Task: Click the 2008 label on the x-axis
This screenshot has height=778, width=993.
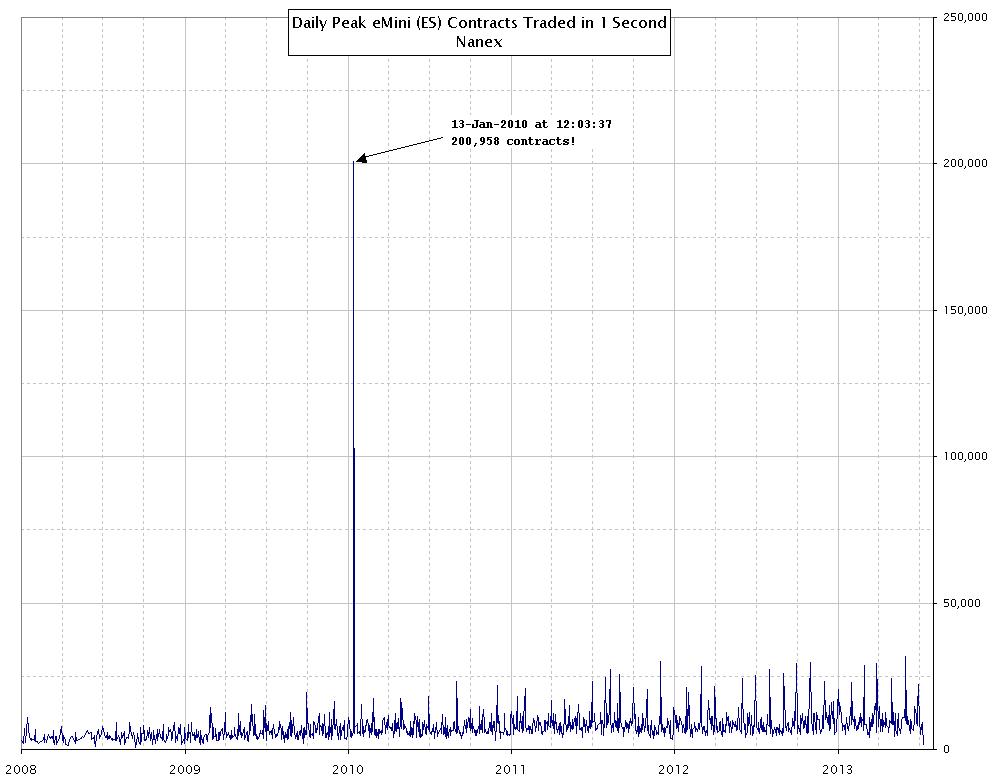Action: (x=22, y=769)
